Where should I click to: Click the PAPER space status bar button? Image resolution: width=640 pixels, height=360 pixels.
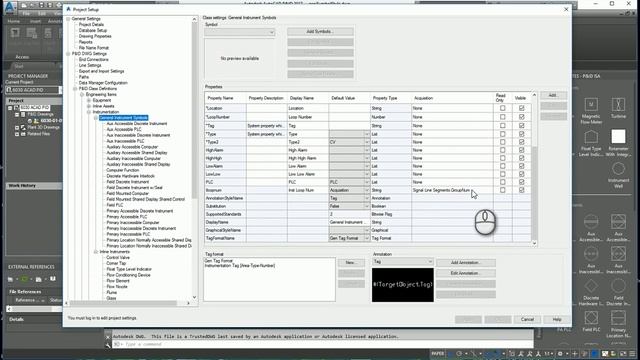[438, 353]
